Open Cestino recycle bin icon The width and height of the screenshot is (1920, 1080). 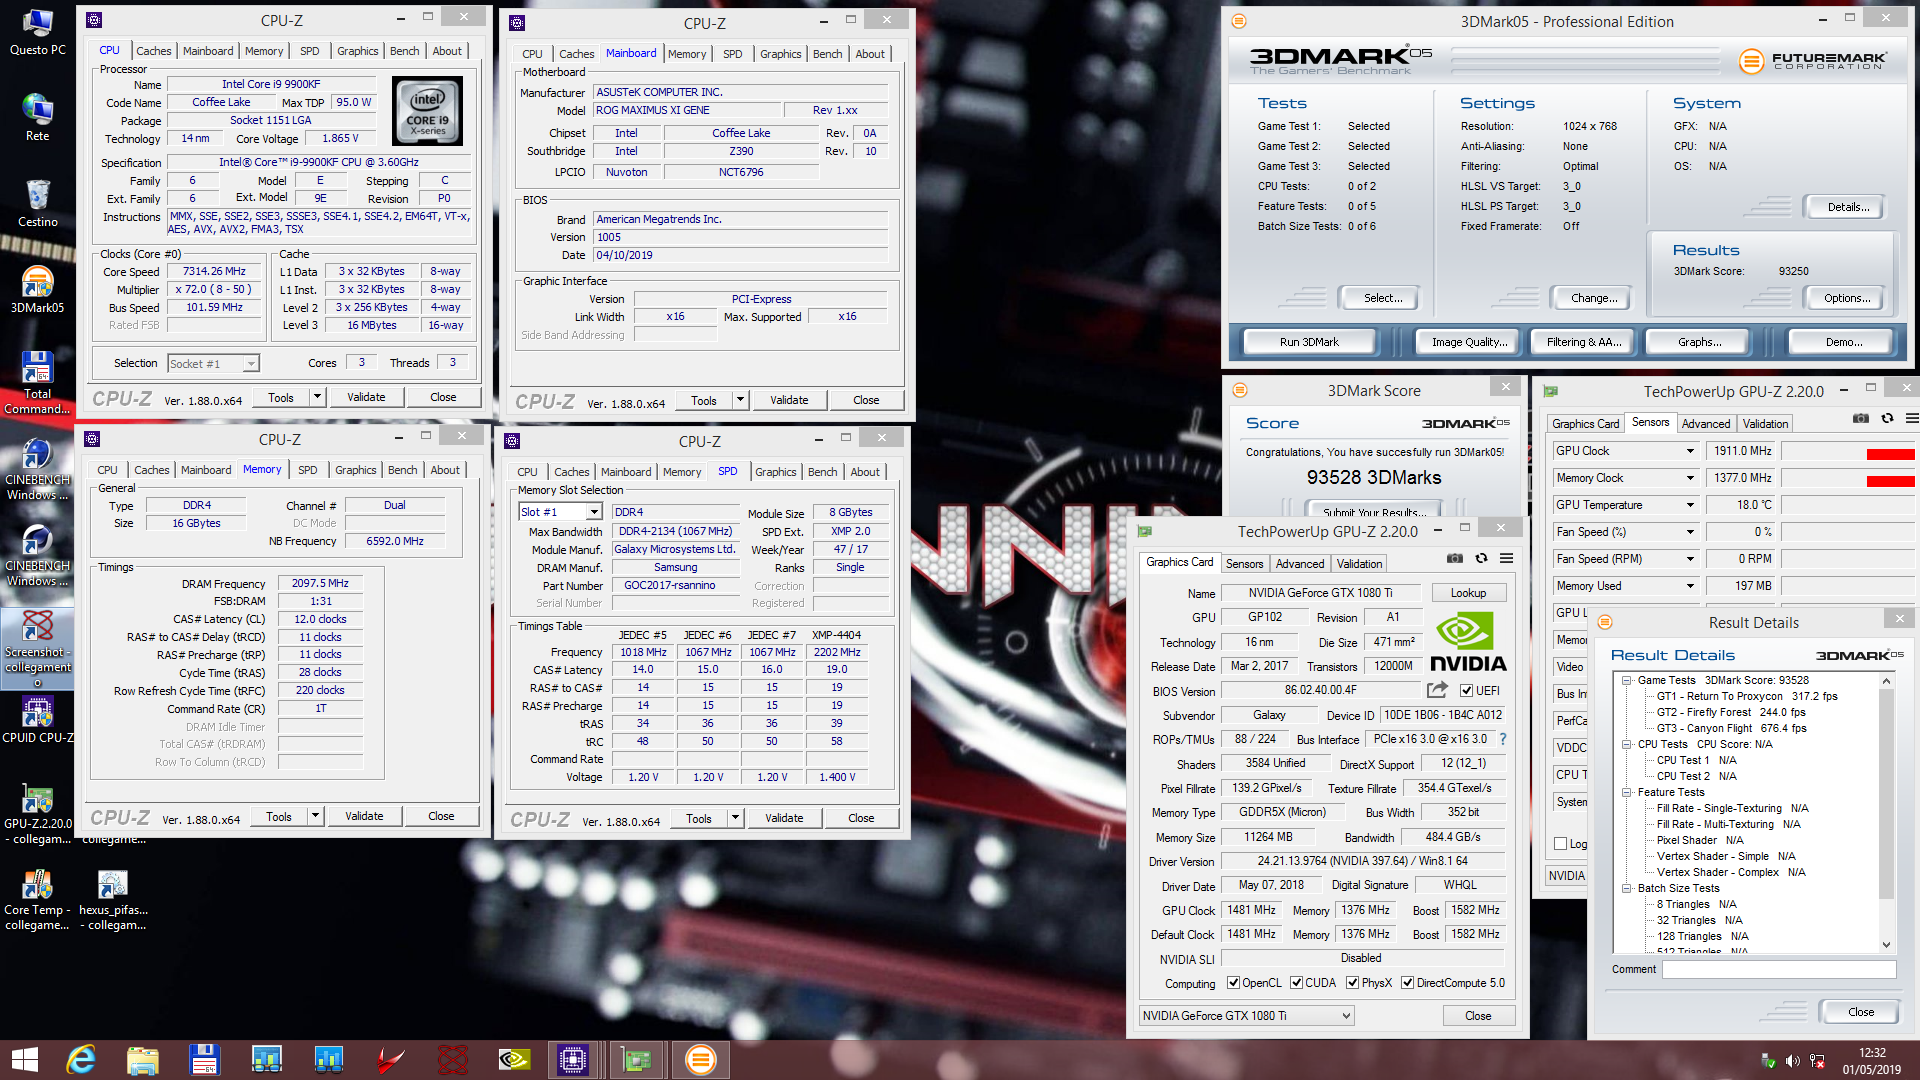(x=38, y=204)
